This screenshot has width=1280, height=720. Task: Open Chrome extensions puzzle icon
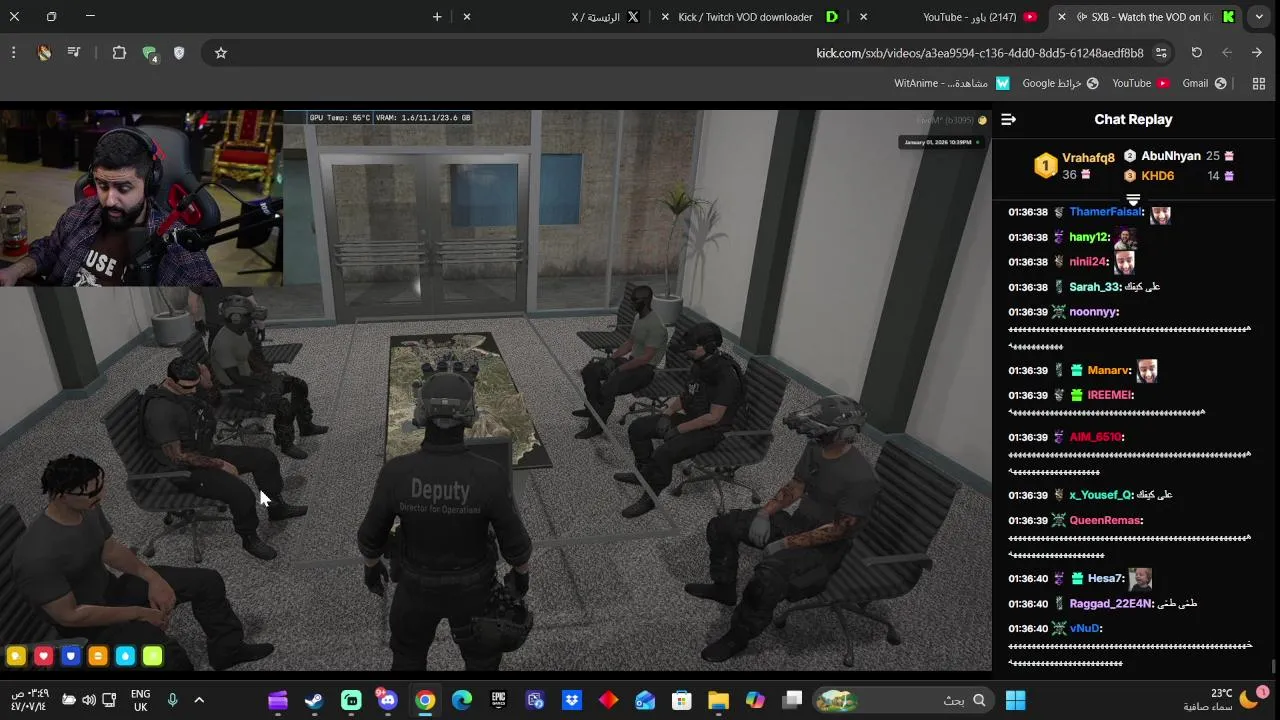tap(119, 53)
